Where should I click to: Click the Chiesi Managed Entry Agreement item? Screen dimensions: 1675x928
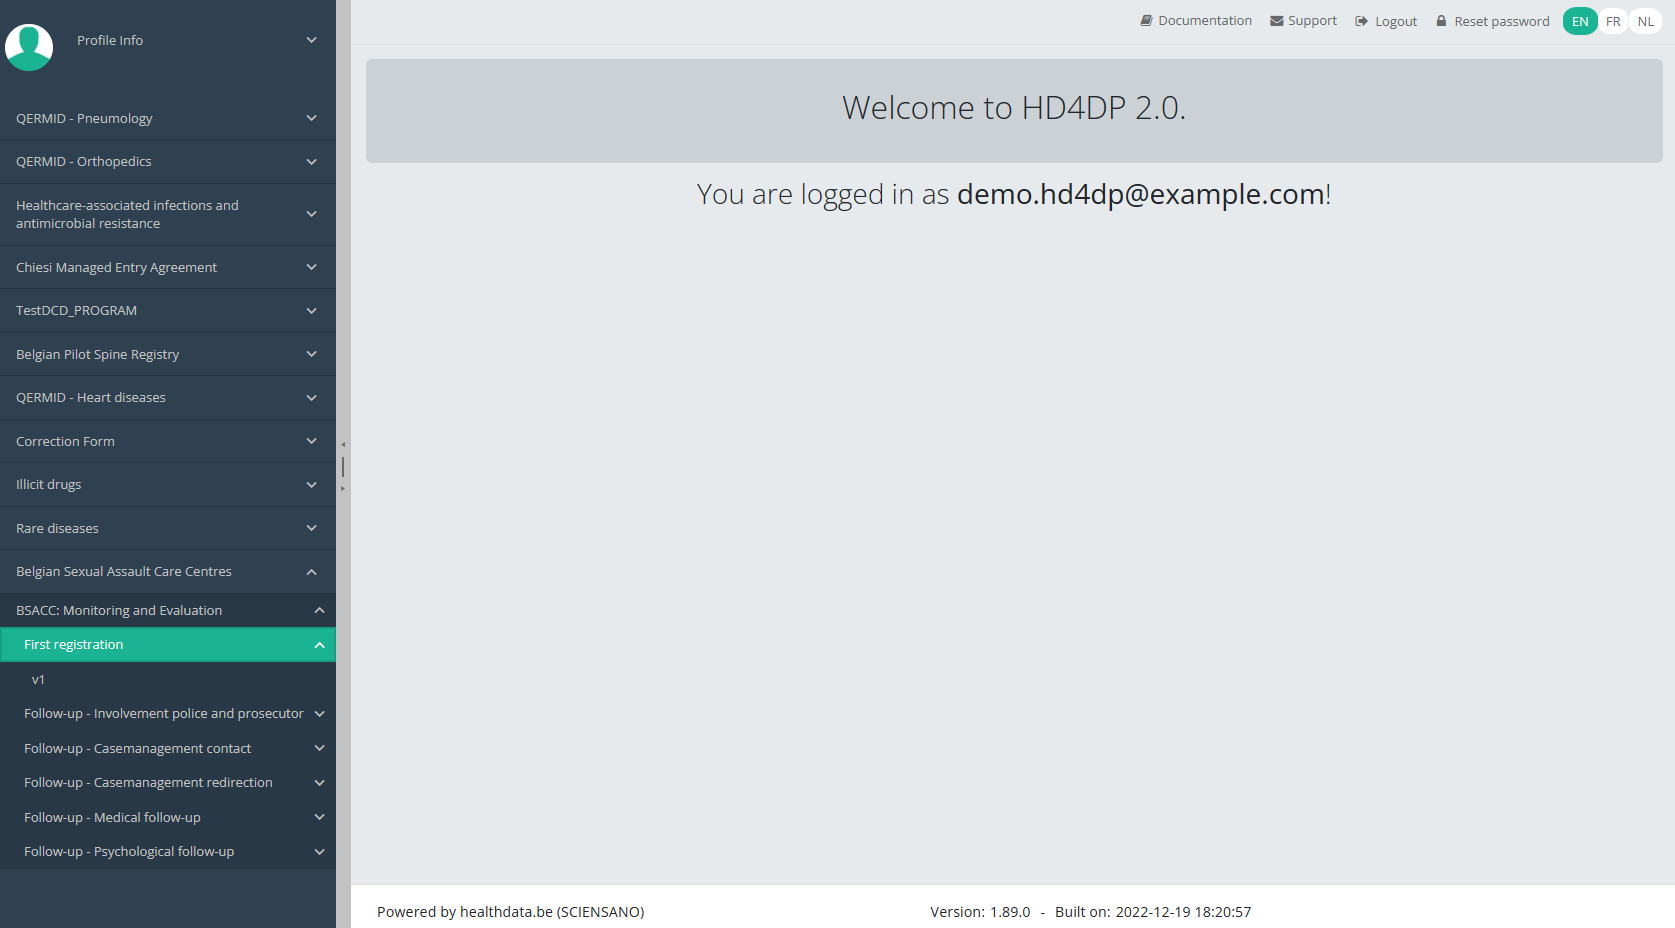point(117,267)
